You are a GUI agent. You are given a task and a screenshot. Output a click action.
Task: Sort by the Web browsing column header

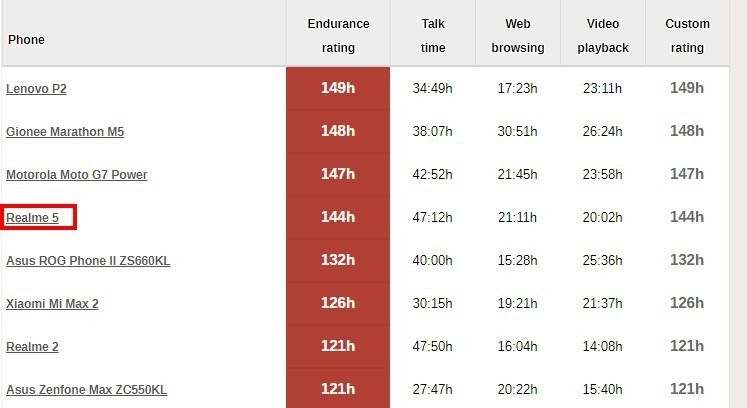click(518, 35)
